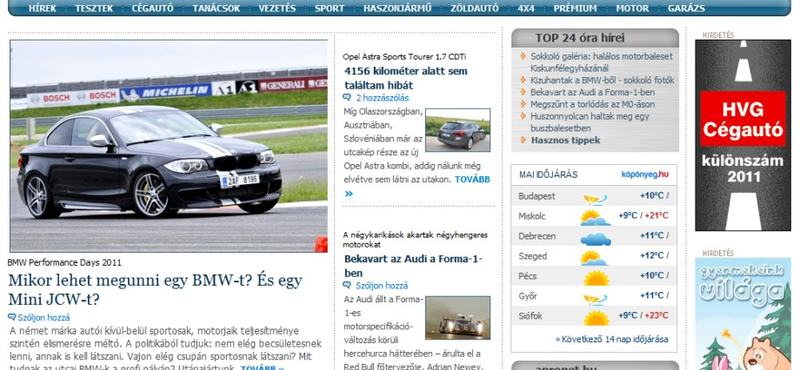Open Következő 14 nap időjárása forecast link
The height and width of the screenshot is (370, 800).
pyautogui.click(x=611, y=339)
